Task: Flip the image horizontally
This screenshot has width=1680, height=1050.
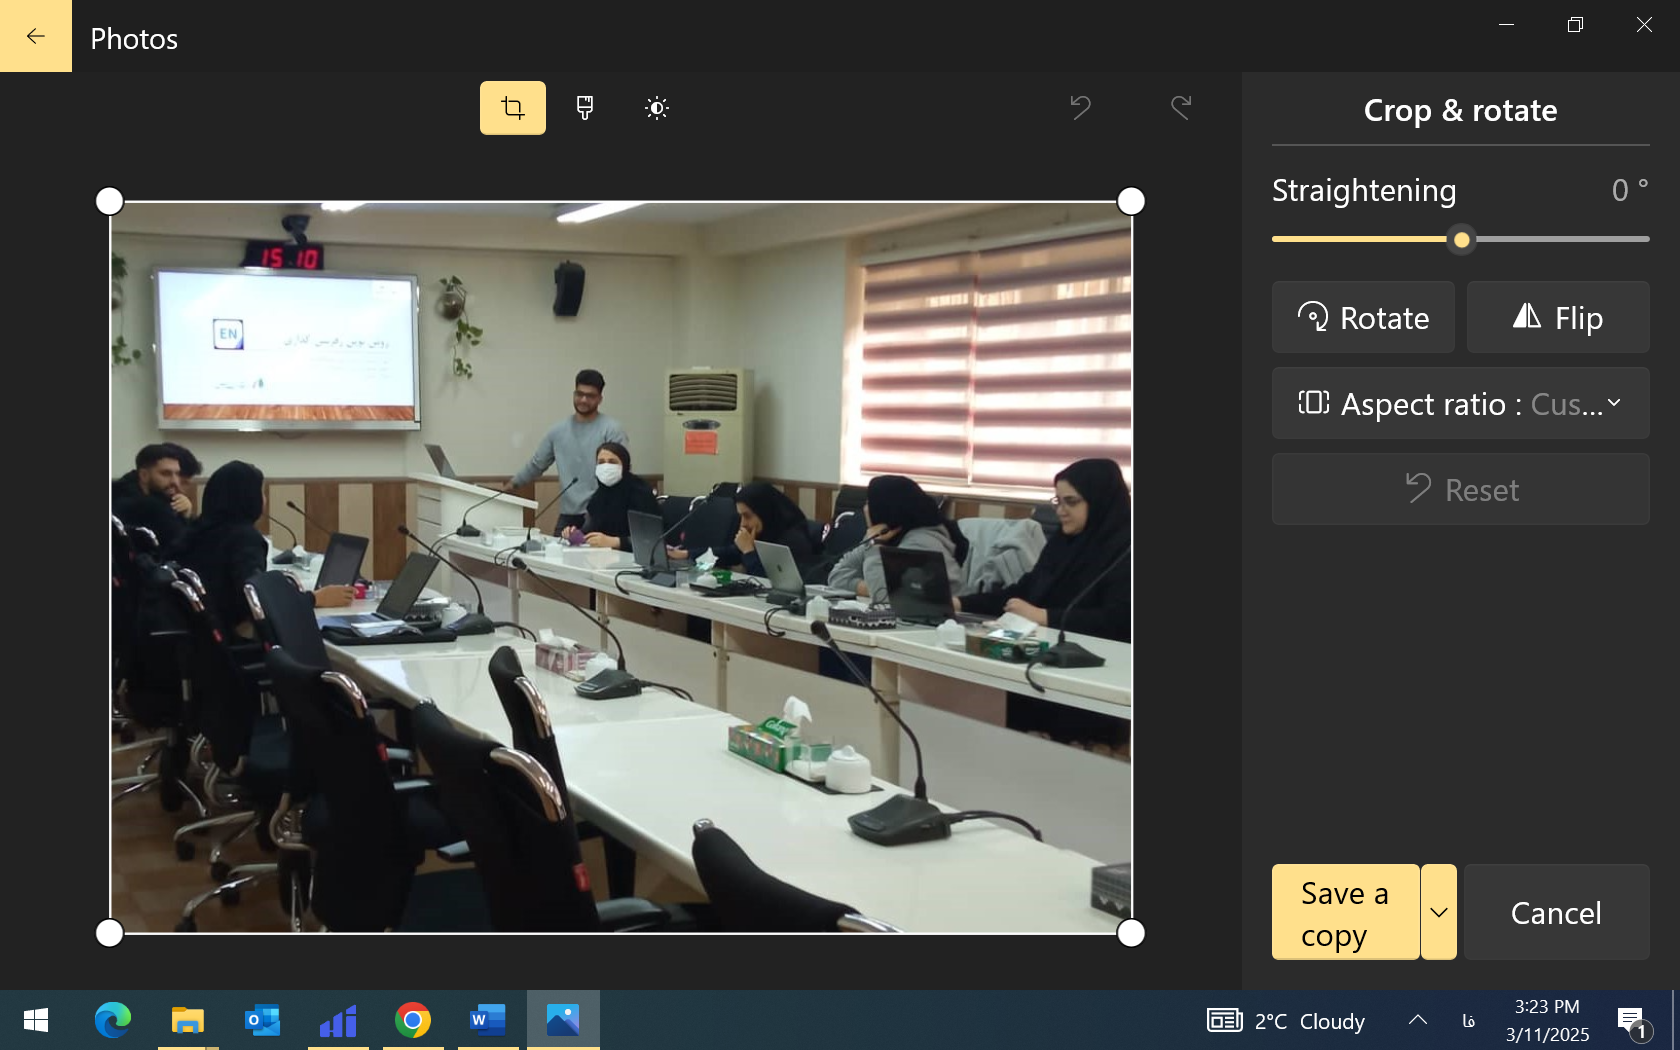Action: pos(1558,318)
